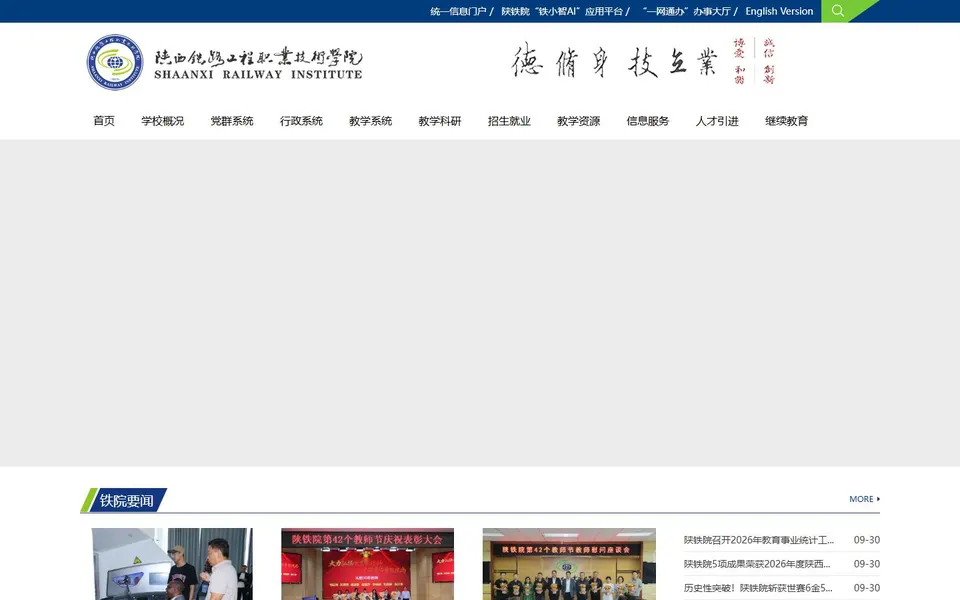Click the MORE link for 铁院要闻
This screenshot has width=960, height=600.
[x=864, y=499]
